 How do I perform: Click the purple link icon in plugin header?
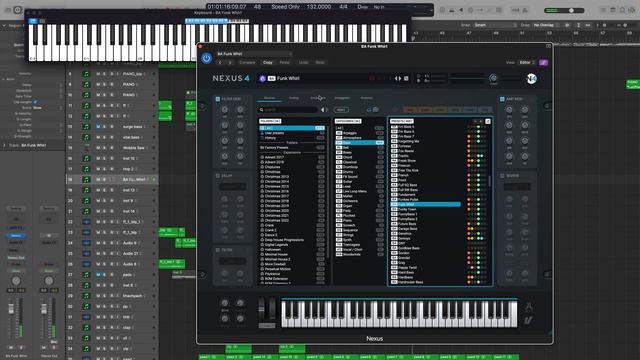click(543, 62)
